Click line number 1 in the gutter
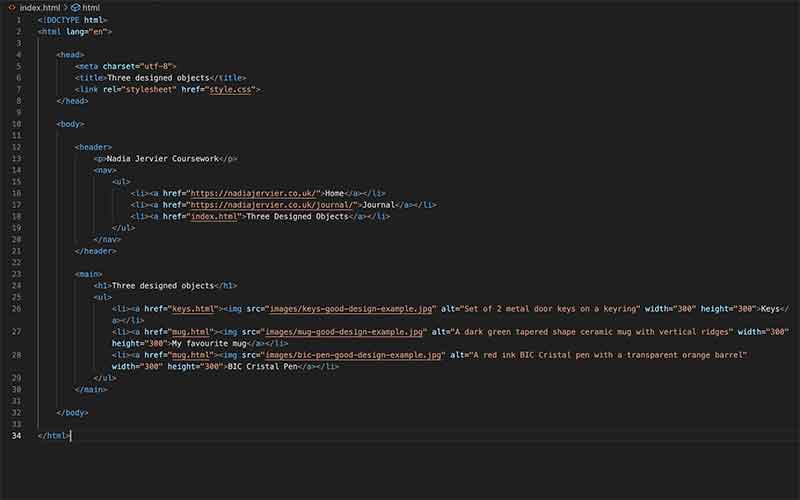The image size is (800, 500). pyautogui.click(x=18, y=20)
